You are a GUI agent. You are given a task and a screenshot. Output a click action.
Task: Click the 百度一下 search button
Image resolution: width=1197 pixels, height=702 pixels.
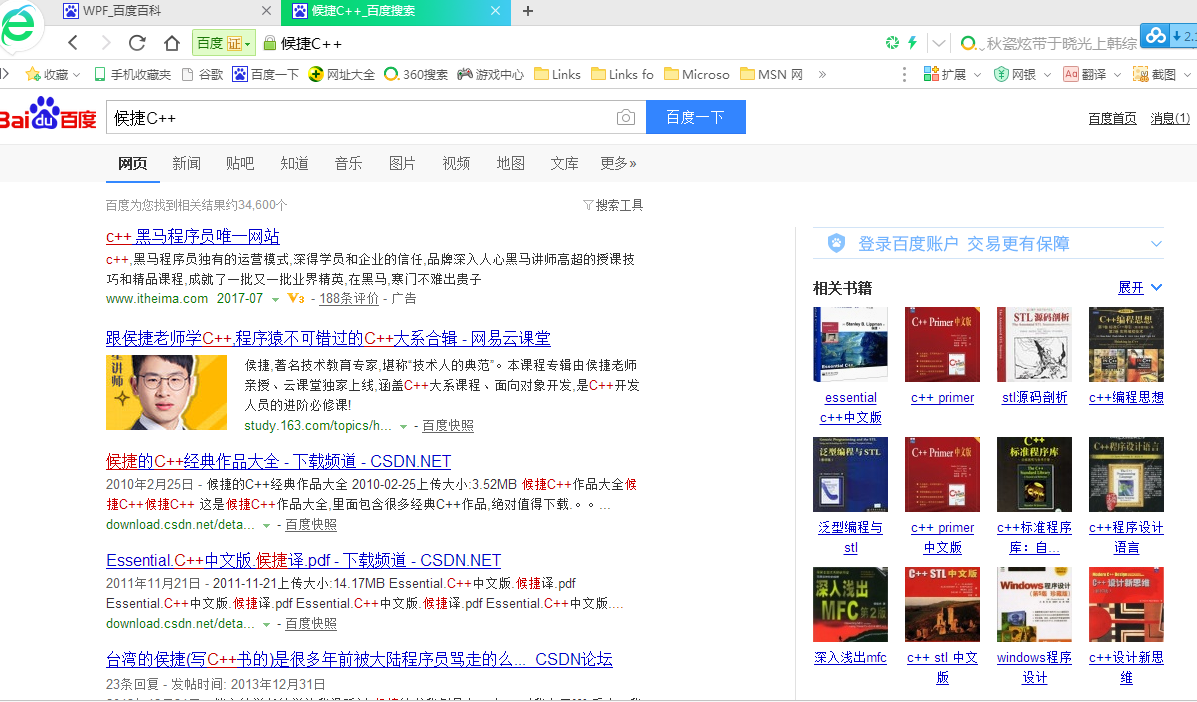pos(695,117)
